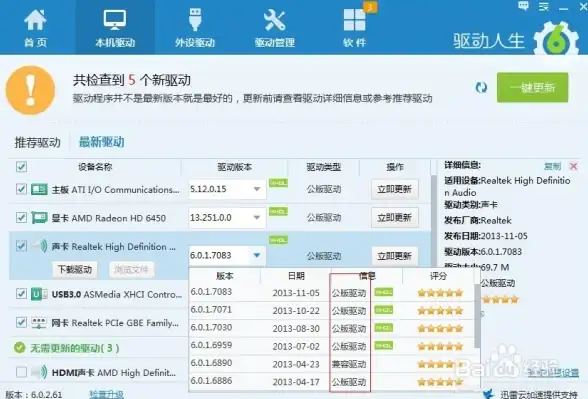Click WHQL badge on 主板 row
The image size is (588, 399).
point(278,183)
